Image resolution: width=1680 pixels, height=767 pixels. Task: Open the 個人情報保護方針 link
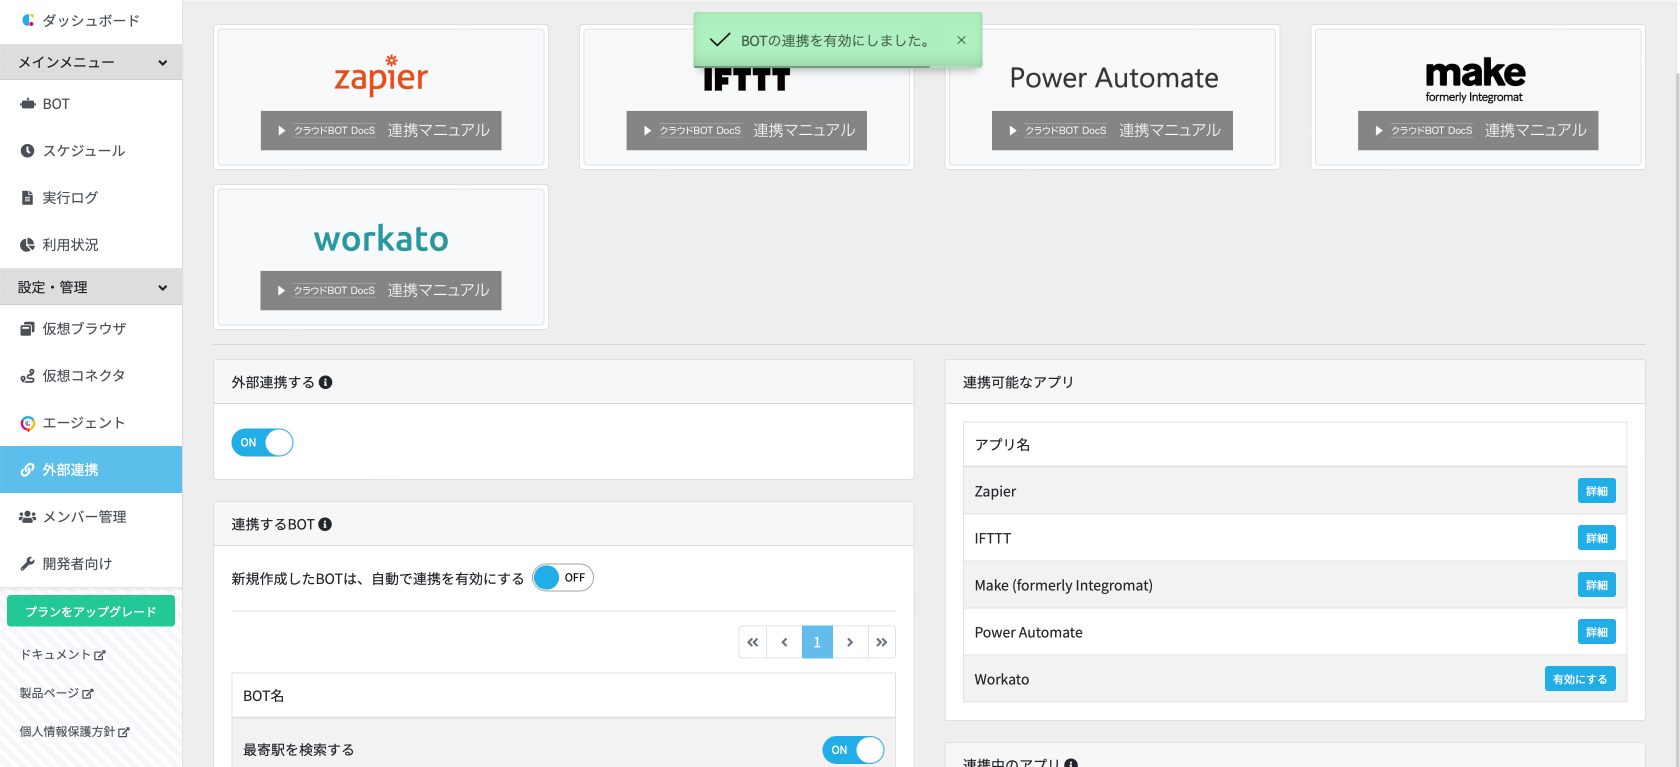(75, 732)
